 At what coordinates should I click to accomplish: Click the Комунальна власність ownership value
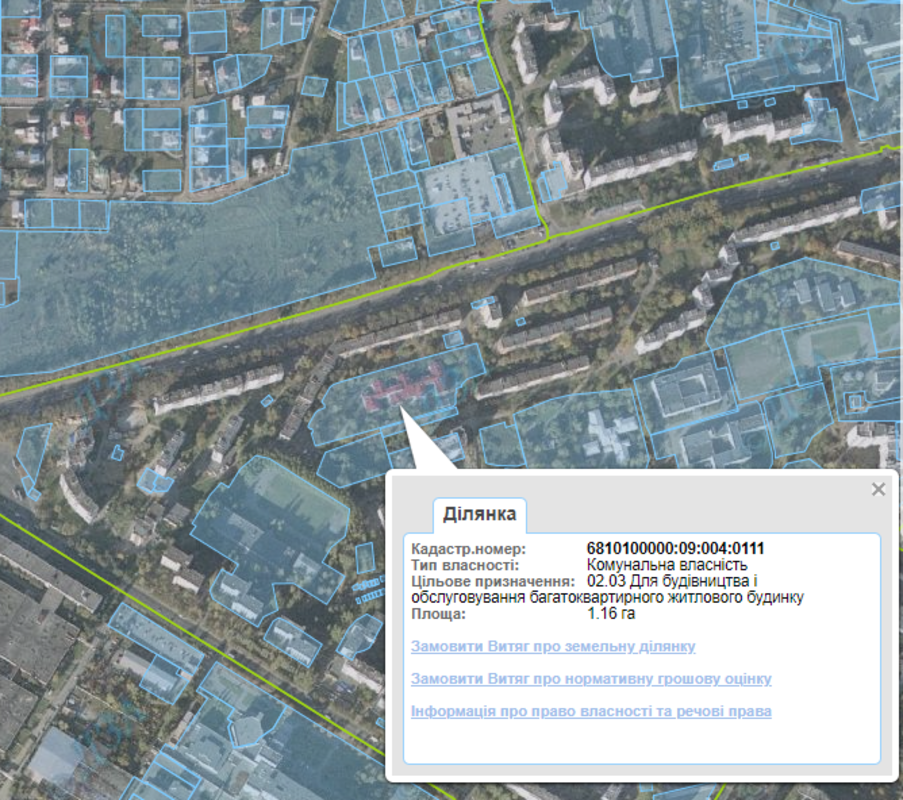[660, 565]
